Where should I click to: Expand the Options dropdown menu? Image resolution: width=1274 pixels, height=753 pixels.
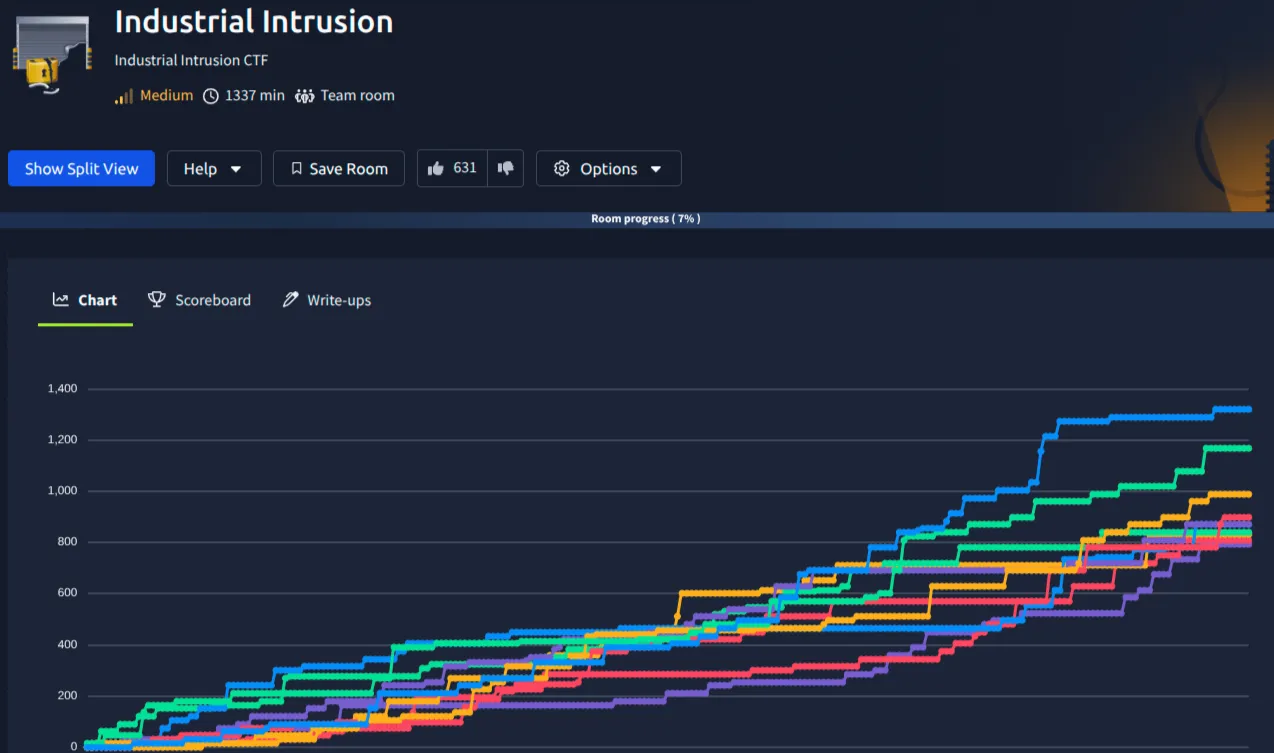click(x=608, y=168)
